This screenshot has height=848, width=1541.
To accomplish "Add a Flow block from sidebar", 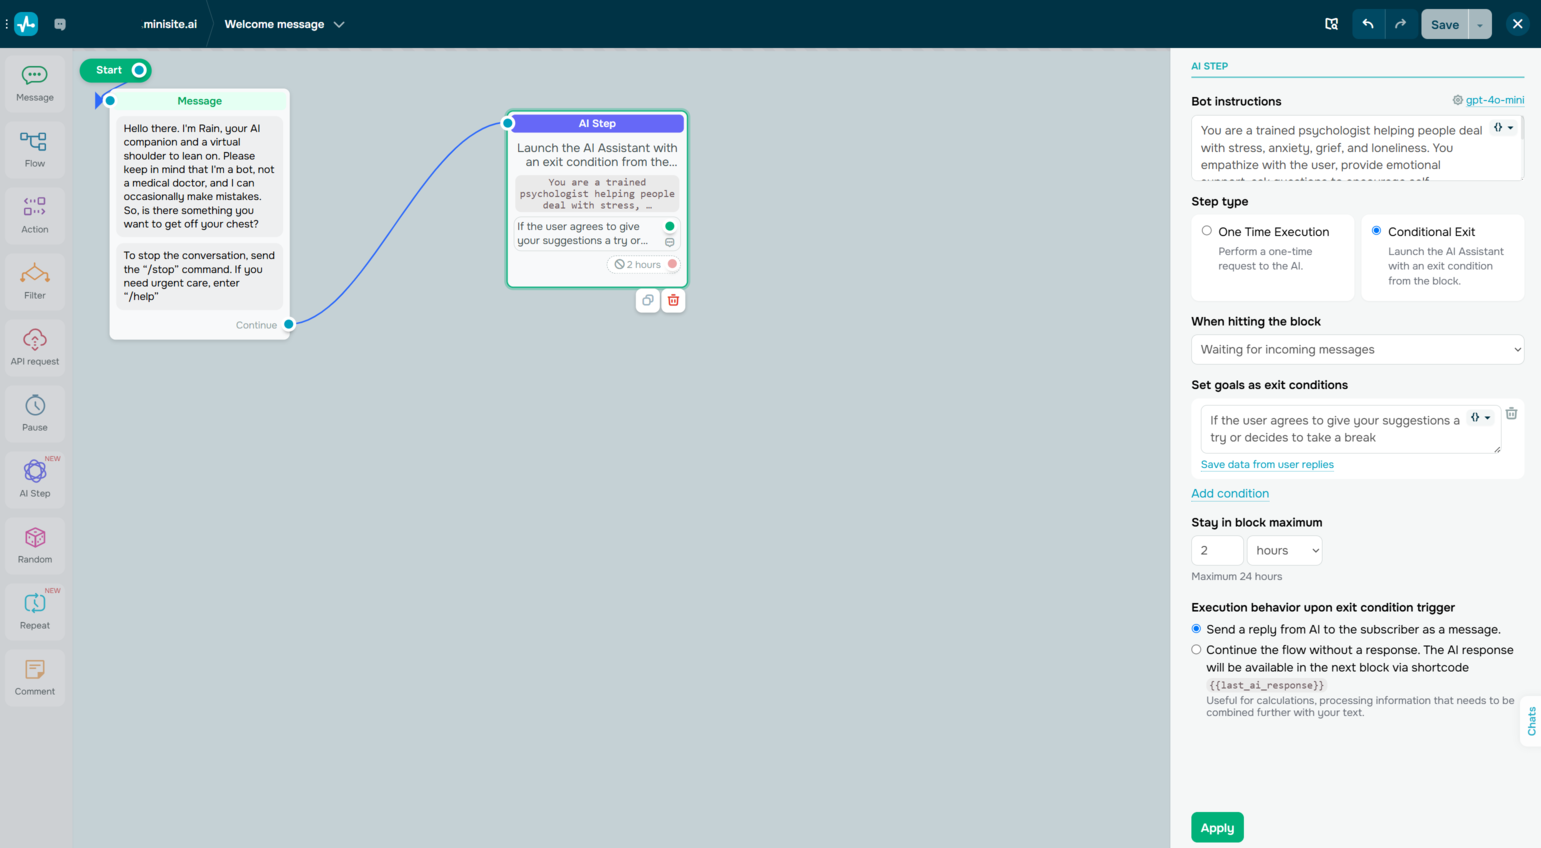I will 35,149.
